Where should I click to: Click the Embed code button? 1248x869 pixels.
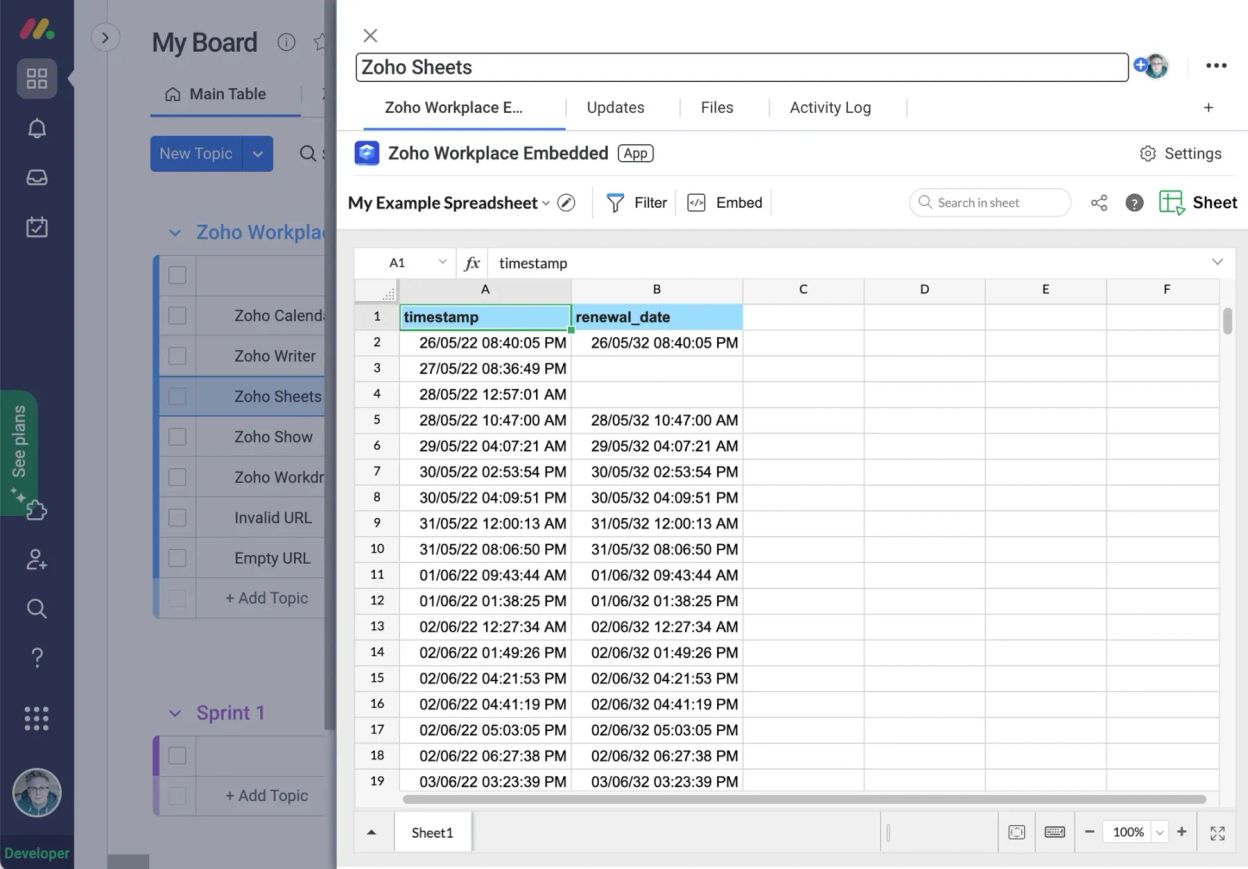coord(725,203)
